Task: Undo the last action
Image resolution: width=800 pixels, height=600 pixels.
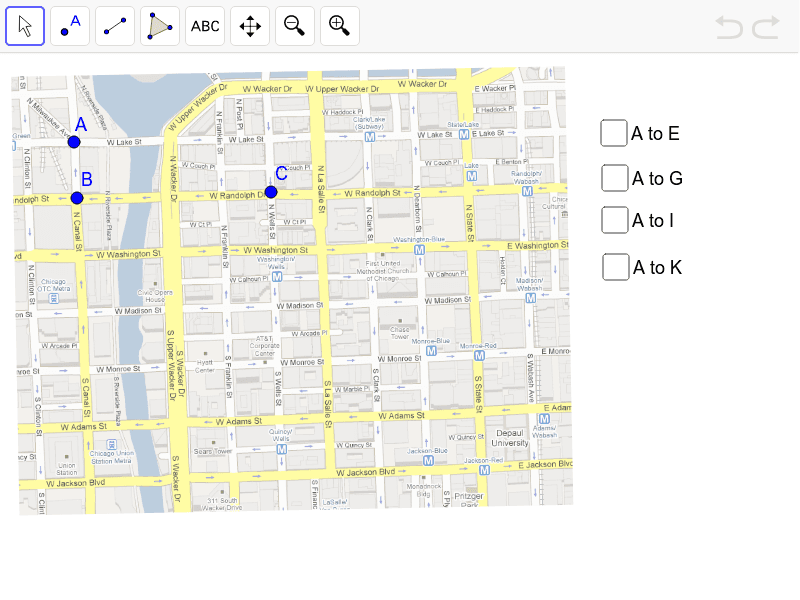Action: pyautogui.click(x=729, y=27)
